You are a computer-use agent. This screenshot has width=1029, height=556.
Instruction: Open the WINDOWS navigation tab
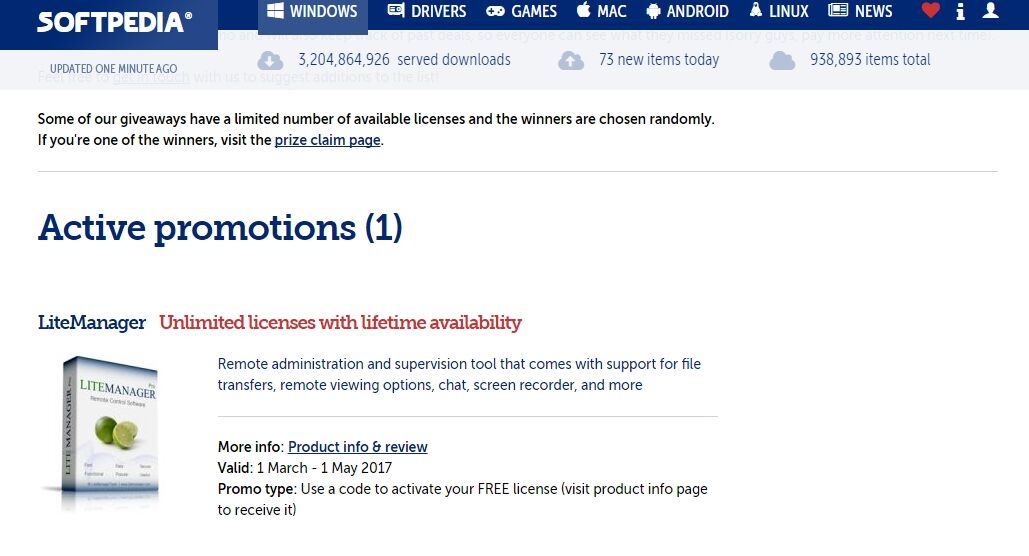coord(313,12)
